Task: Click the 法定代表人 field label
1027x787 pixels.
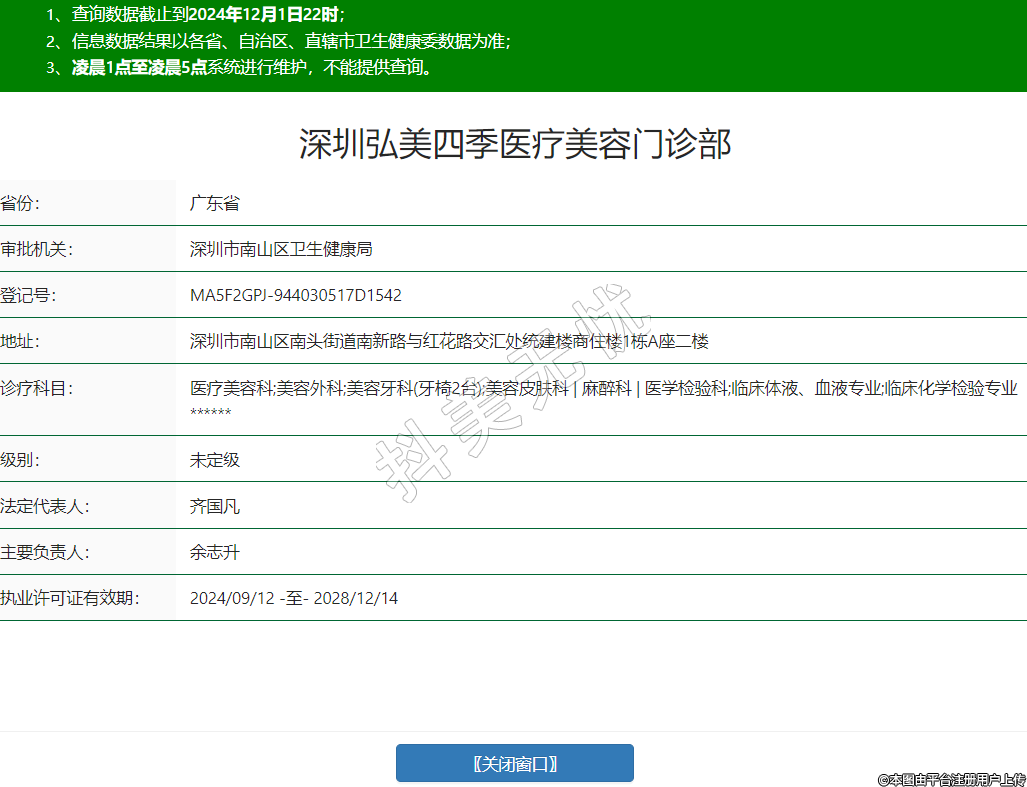Action: tap(45, 506)
